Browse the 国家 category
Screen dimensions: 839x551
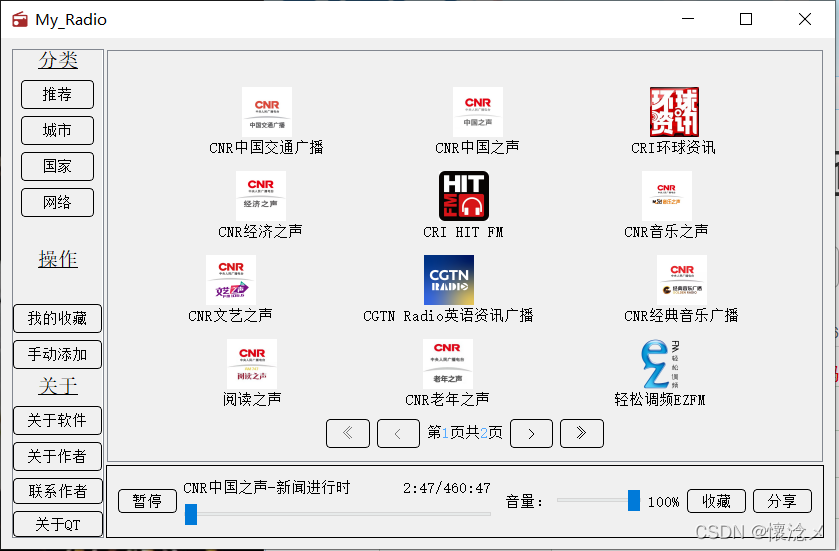pyautogui.click(x=57, y=166)
